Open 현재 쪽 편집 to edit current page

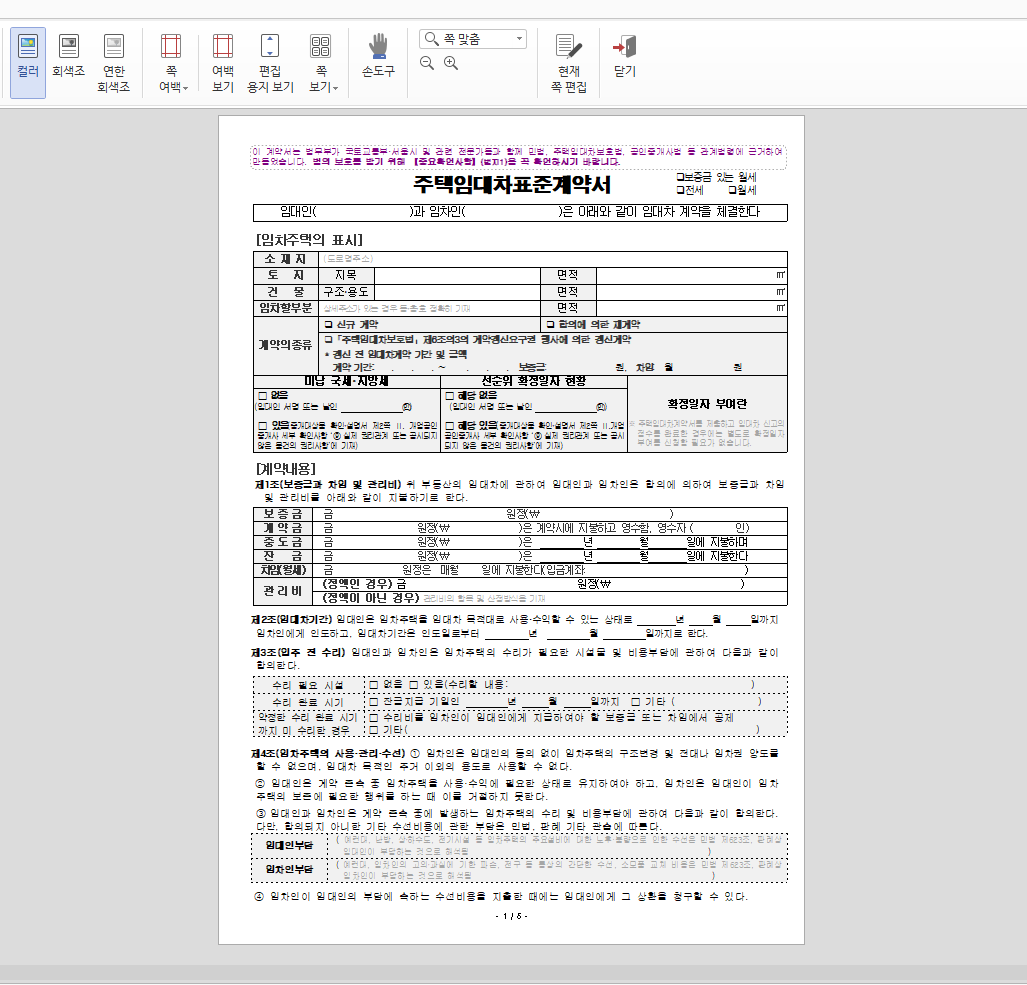pos(569,62)
